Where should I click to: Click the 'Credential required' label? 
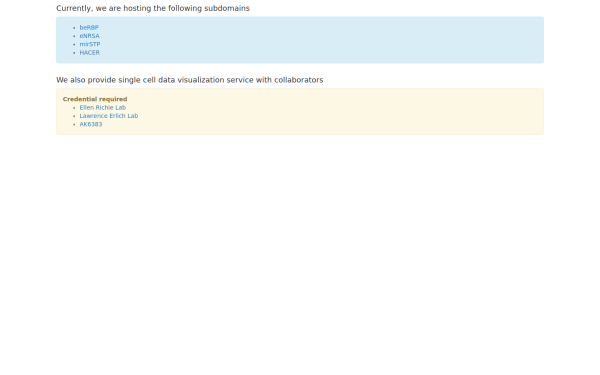tap(95, 99)
